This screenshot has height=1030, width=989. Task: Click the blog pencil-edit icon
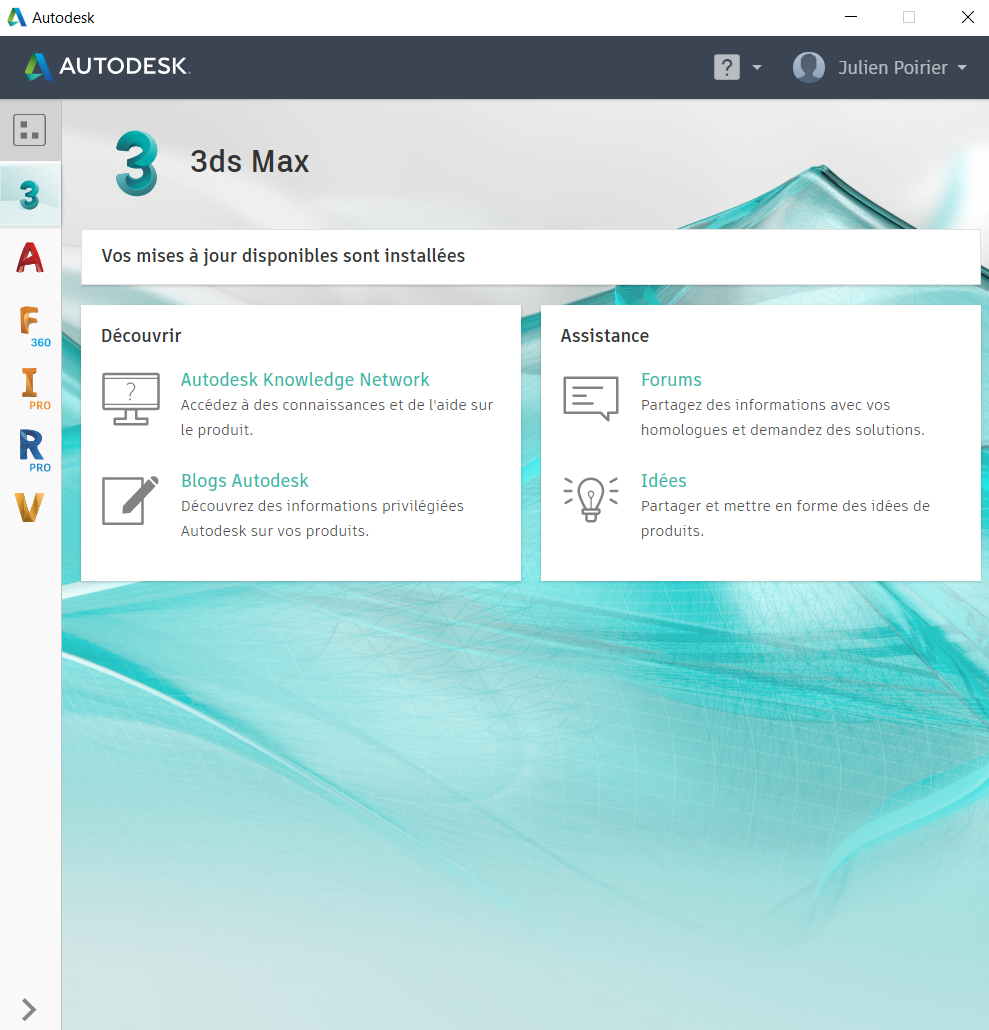[x=130, y=500]
